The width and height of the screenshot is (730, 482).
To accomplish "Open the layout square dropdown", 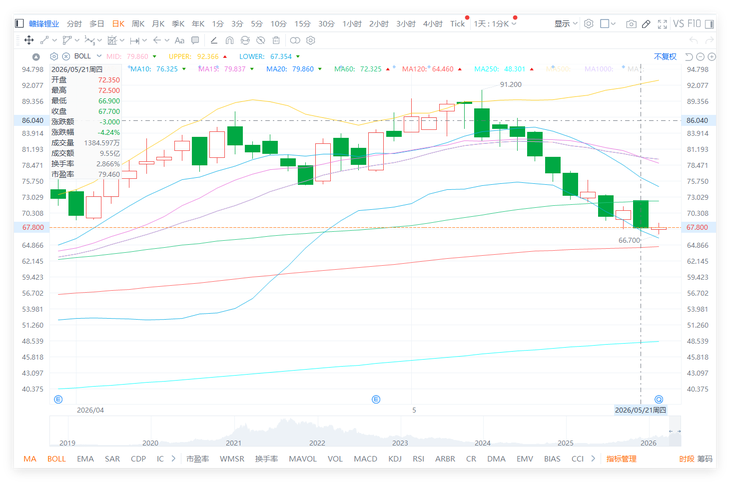I will click(x=608, y=23).
